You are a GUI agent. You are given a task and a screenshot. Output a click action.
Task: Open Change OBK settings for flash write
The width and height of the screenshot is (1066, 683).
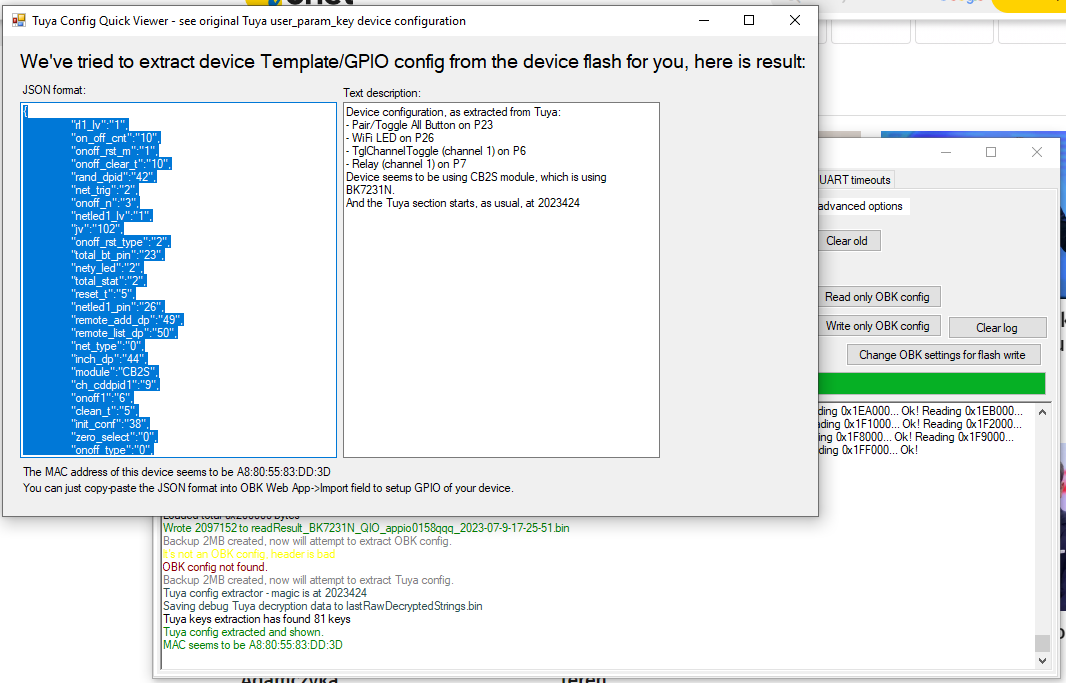coord(942,355)
